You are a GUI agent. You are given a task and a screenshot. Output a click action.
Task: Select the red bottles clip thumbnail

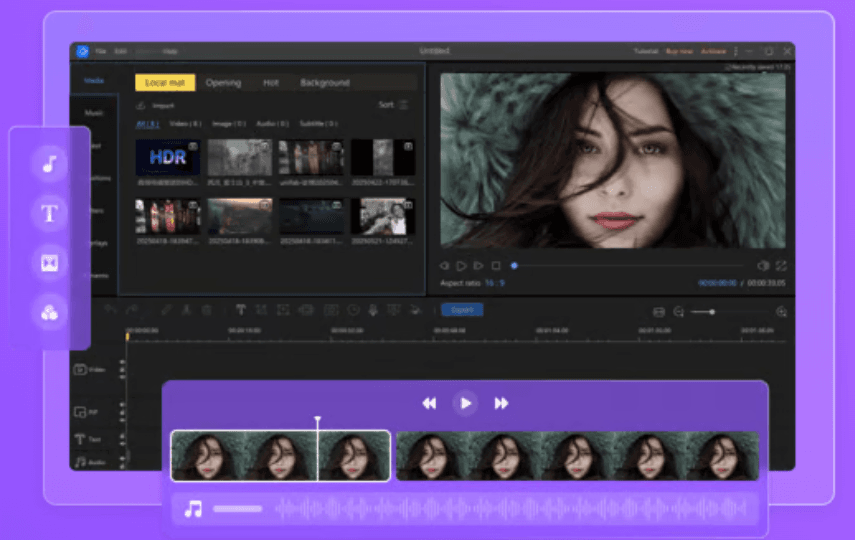pos(167,216)
